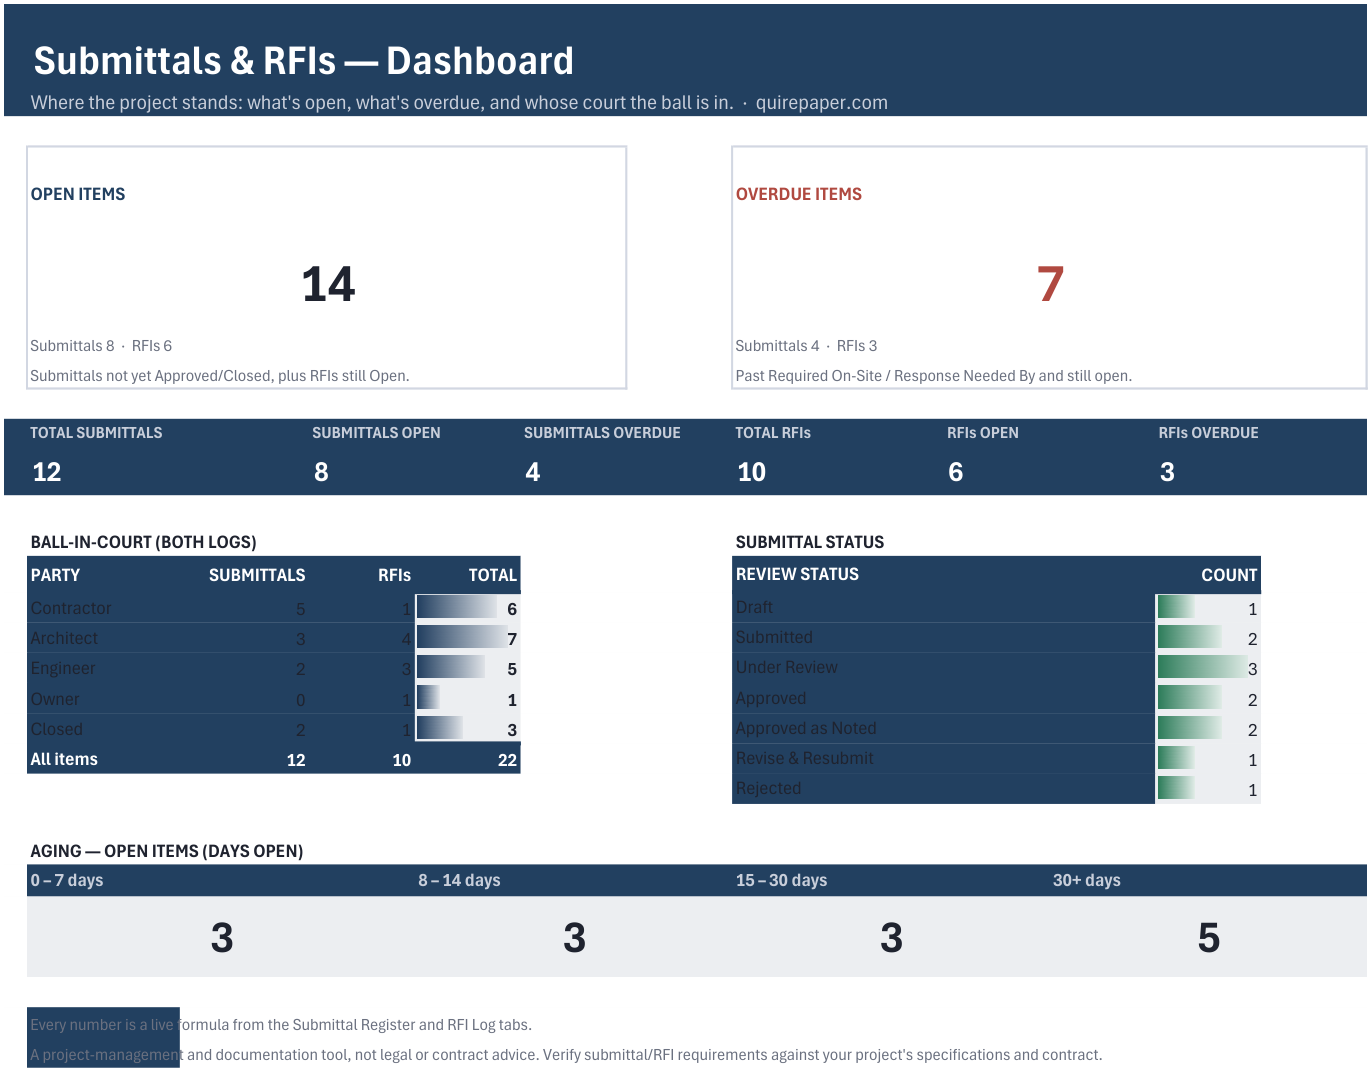Click the 'Approved as Noted' status row
The image size is (1372, 1072).
[x=996, y=728]
